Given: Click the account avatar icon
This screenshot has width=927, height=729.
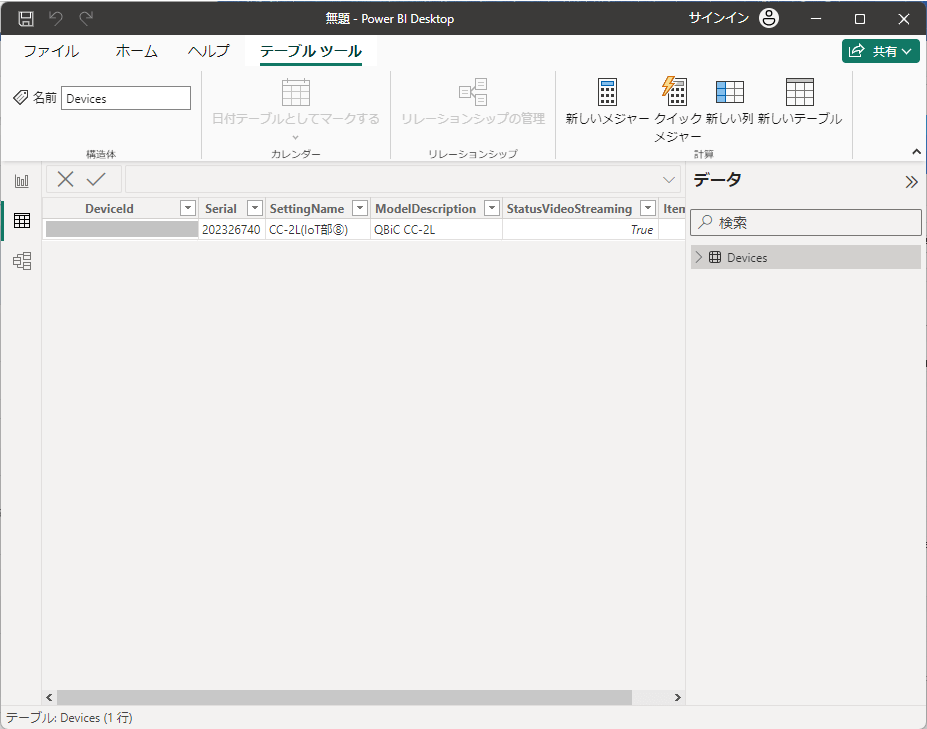Looking at the screenshot, I should click(x=769, y=18).
